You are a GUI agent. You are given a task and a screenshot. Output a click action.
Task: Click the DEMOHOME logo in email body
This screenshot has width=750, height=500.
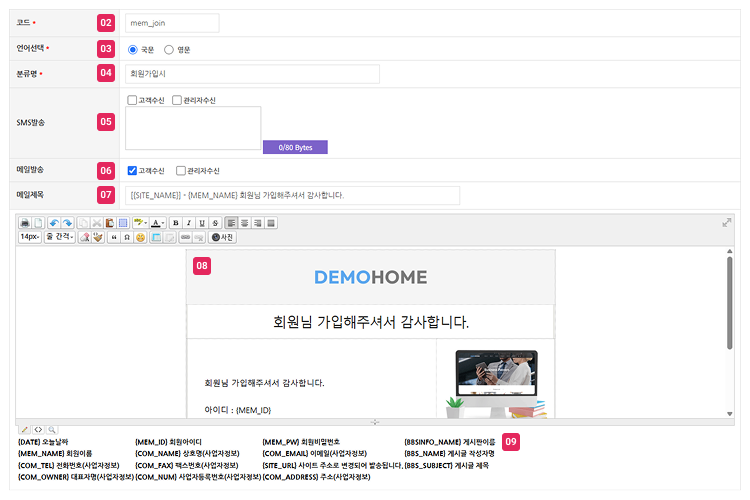370,278
